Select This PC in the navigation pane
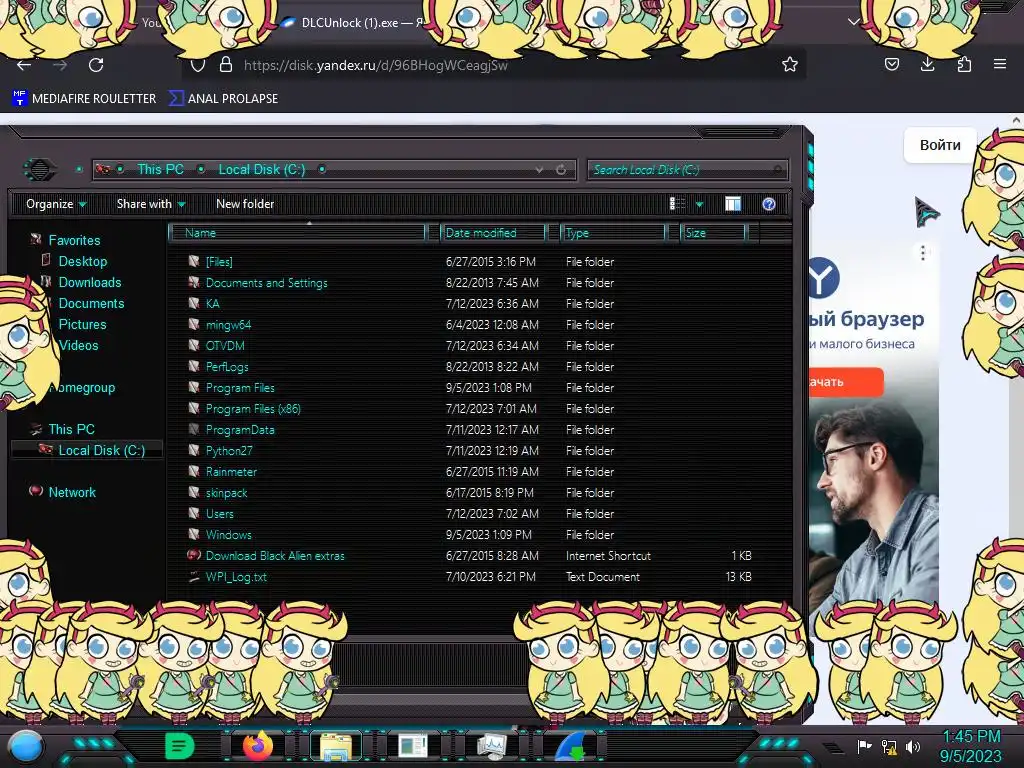1024x768 pixels. (71, 429)
